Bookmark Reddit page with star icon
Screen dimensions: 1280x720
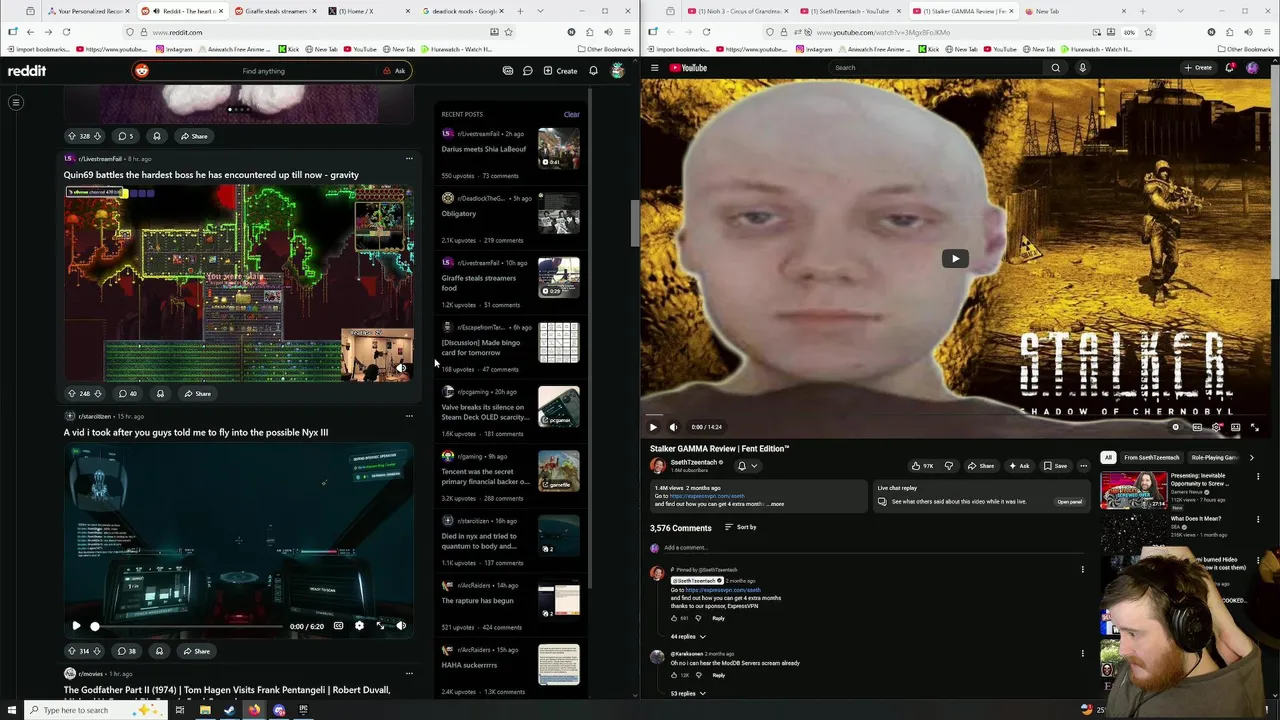pos(508,32)
